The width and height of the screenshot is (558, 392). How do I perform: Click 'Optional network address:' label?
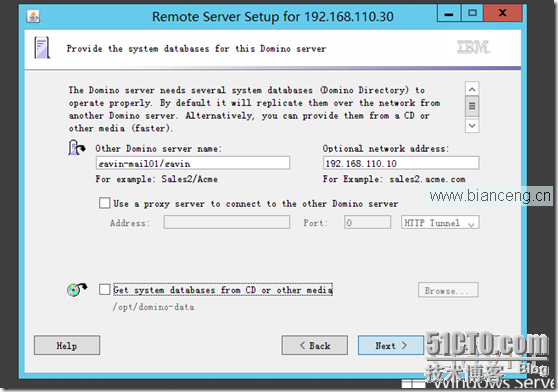click(386, 148)
